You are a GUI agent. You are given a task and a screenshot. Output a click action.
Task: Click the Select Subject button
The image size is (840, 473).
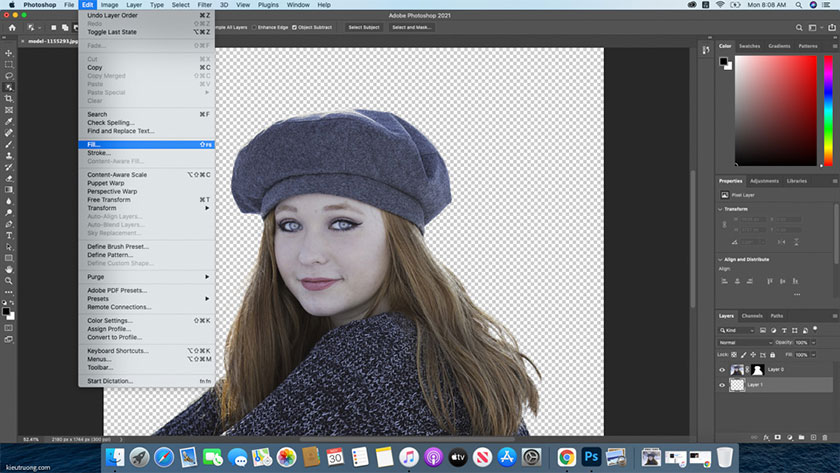tap(364, 27)
